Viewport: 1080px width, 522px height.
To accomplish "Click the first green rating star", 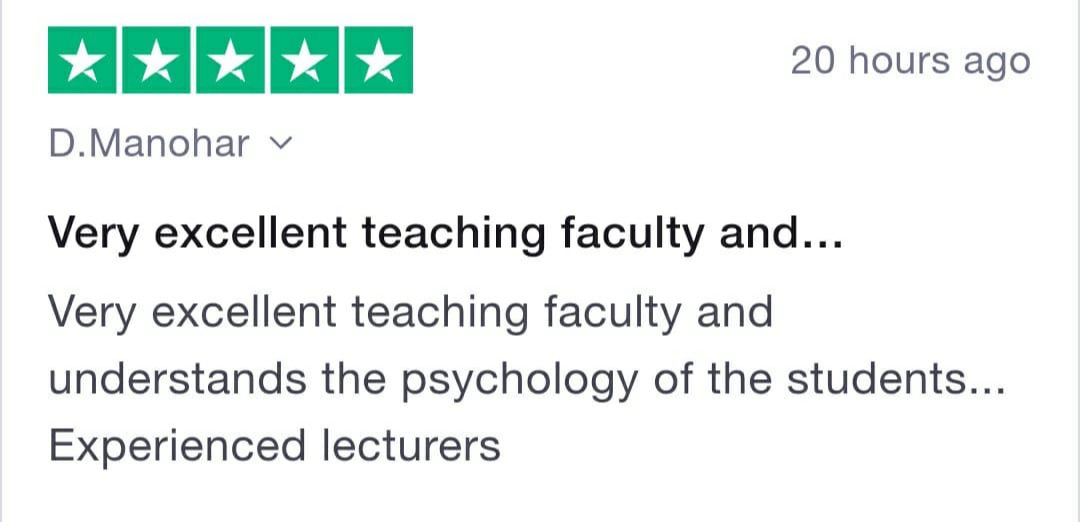I will click(x=84, y=61).
